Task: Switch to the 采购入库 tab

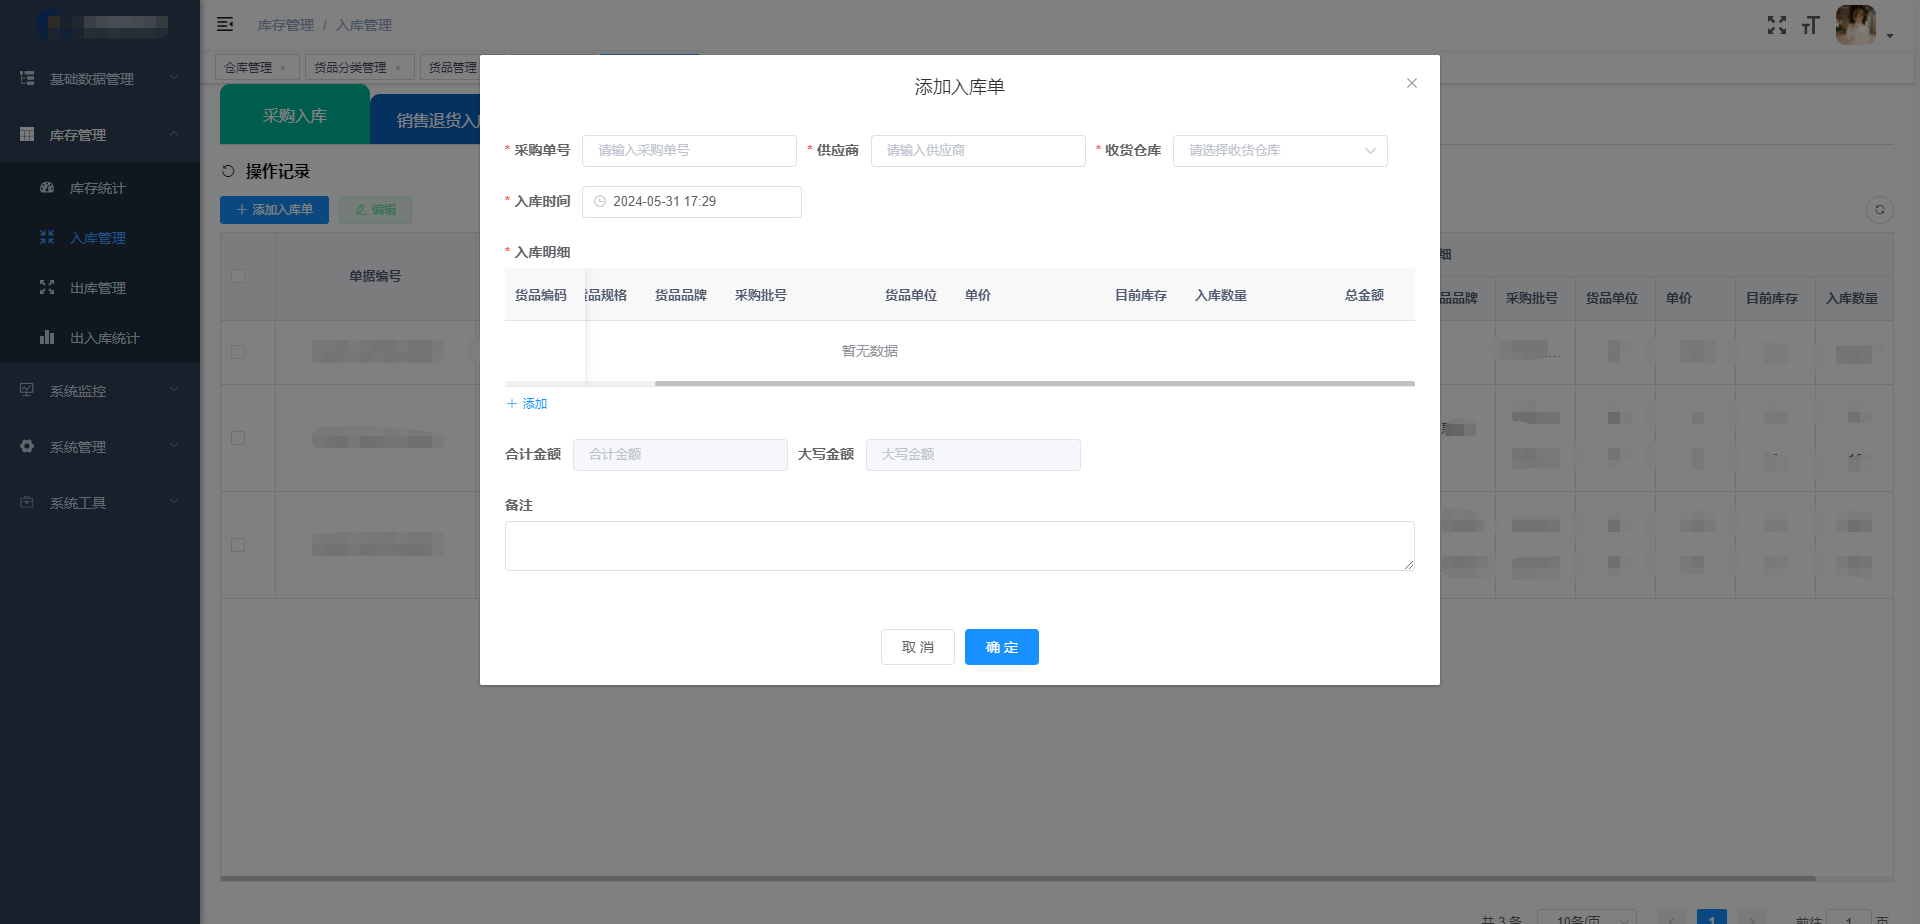Action: click(x=295, y=115)
